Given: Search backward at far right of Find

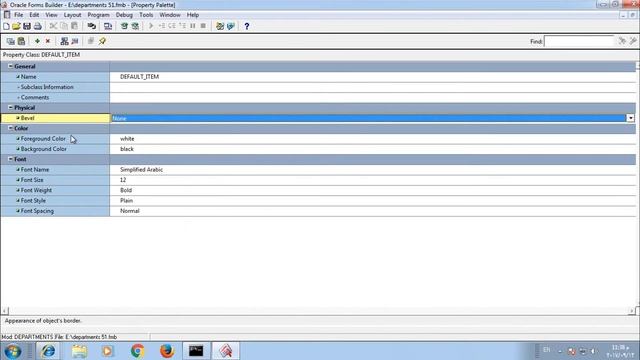Looking at the screenshot, I should pyautogui.click(x=633, y=41).
